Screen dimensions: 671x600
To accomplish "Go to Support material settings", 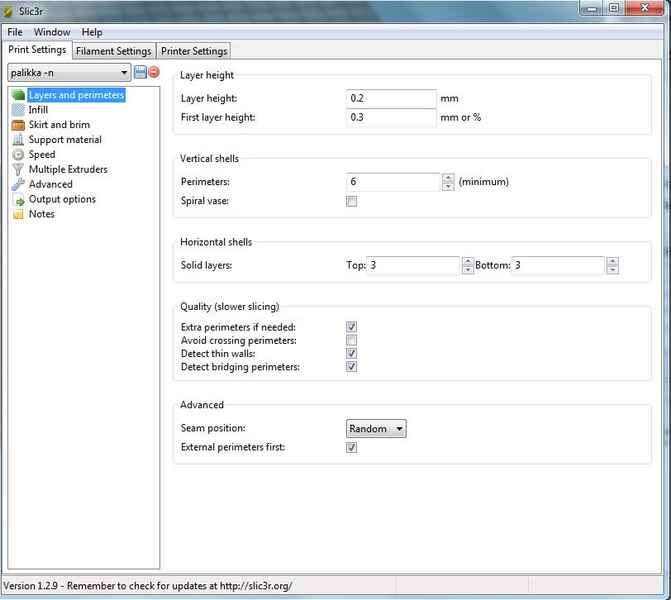I will pos(65,140).
